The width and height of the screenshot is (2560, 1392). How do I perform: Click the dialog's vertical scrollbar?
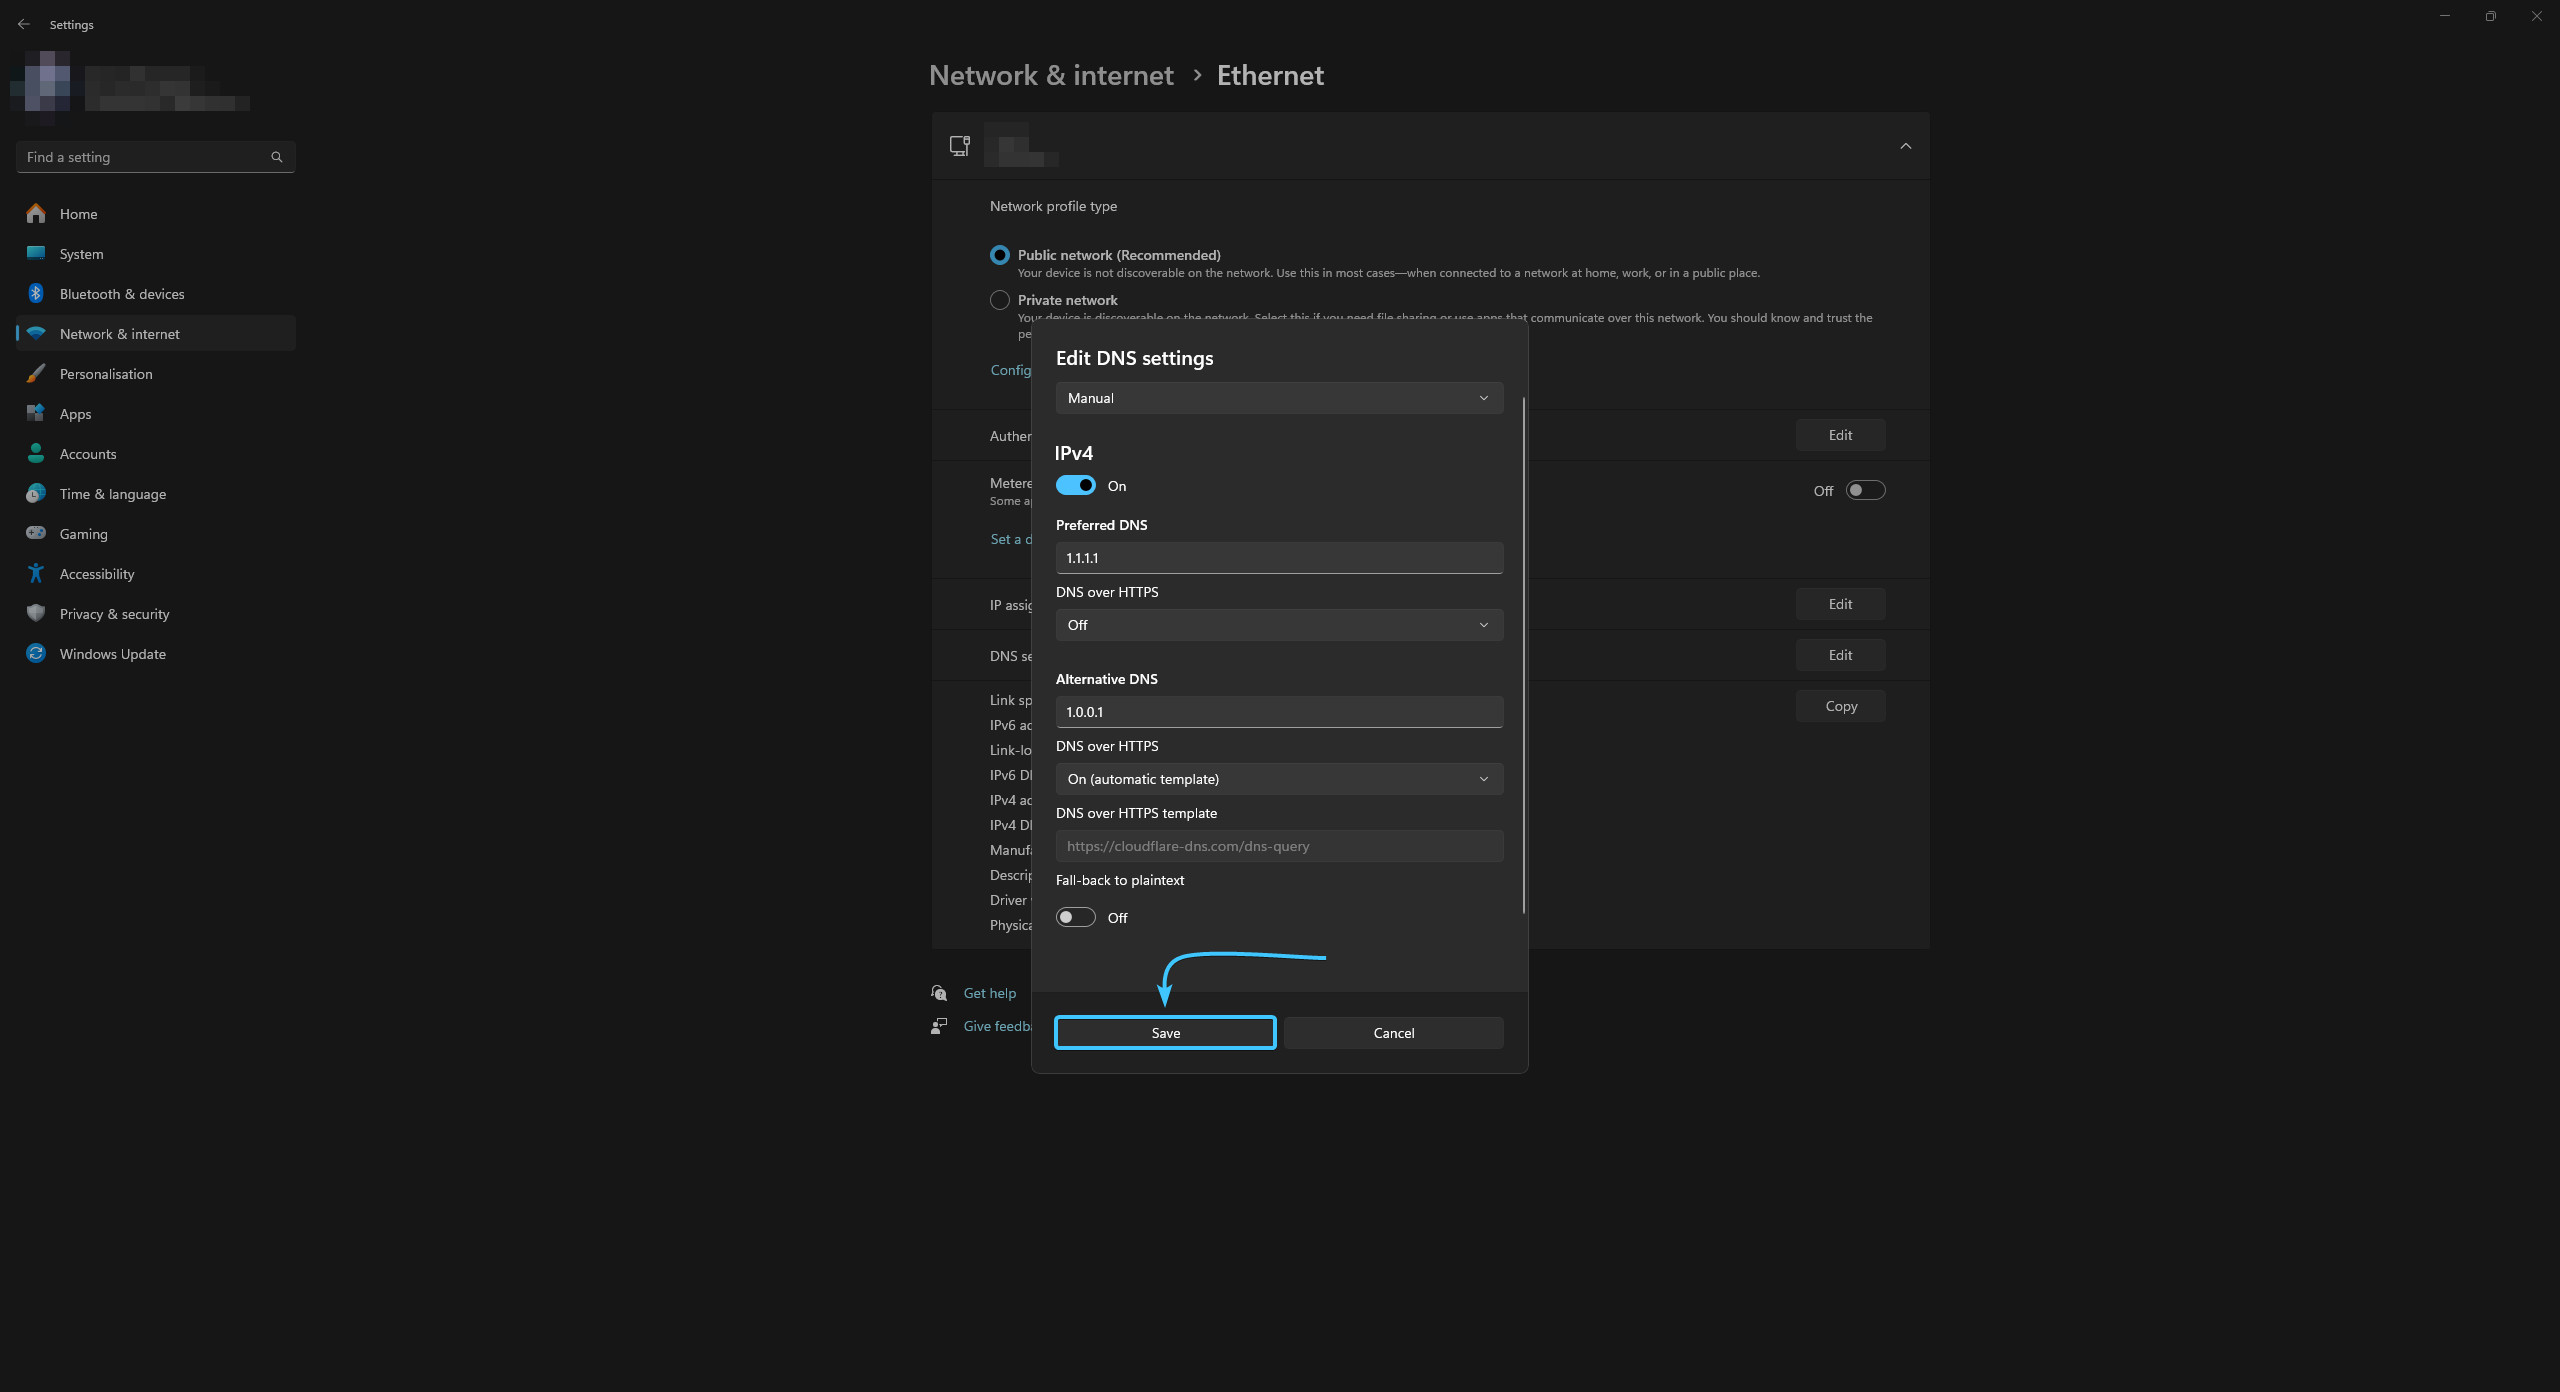tap(1523, 655)
